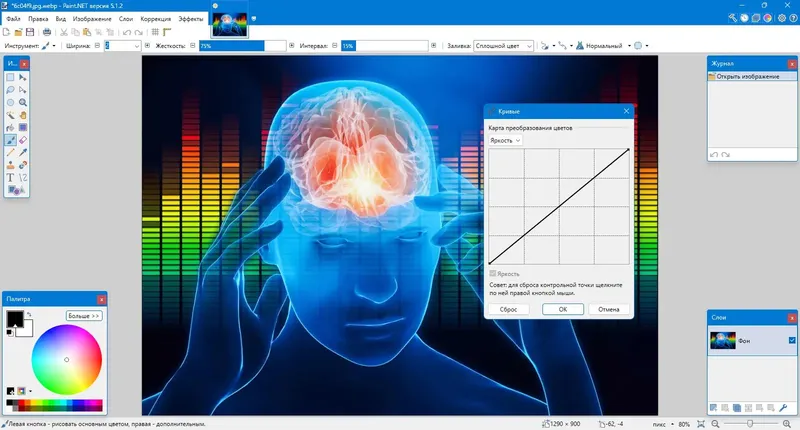This screenshot has height=430, width=800.
Task: Select the Recolor tool
Action: point(23,165)
